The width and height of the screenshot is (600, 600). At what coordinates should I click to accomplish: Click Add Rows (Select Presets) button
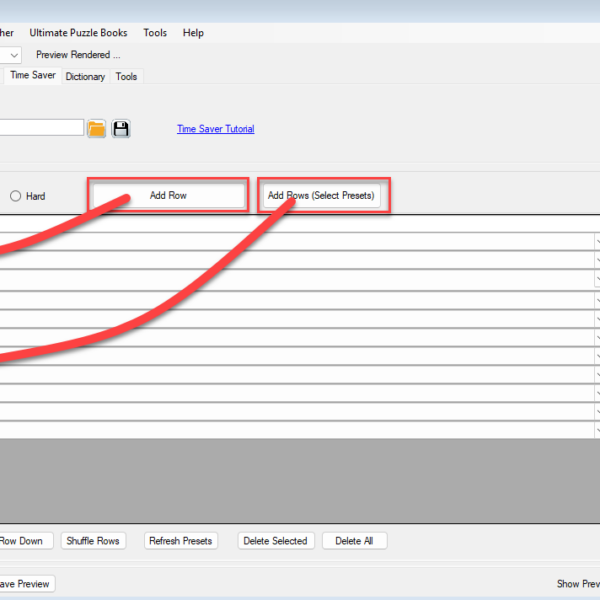321,196
